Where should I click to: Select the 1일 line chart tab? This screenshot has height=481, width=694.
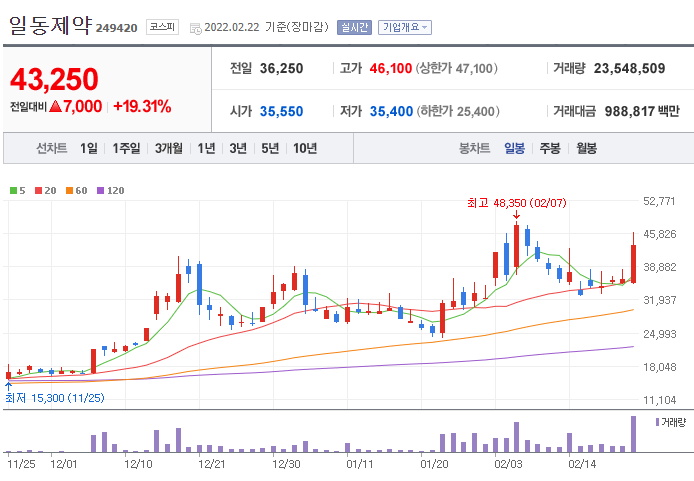pos(89,148)
